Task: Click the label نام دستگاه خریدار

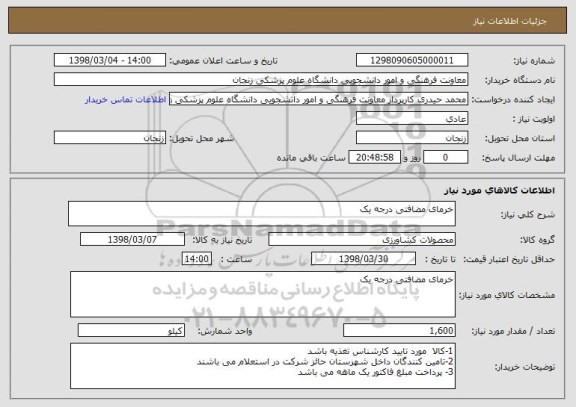Action: tap(520, 80)
